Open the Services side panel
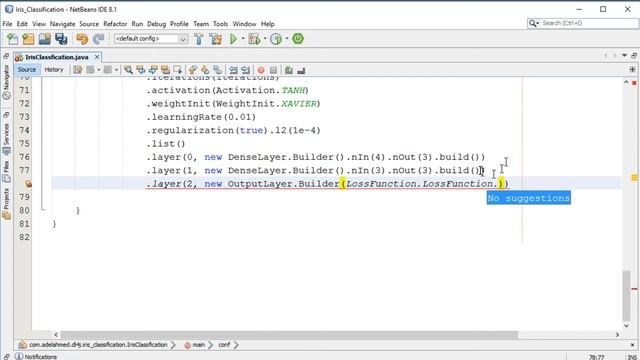 6,139
